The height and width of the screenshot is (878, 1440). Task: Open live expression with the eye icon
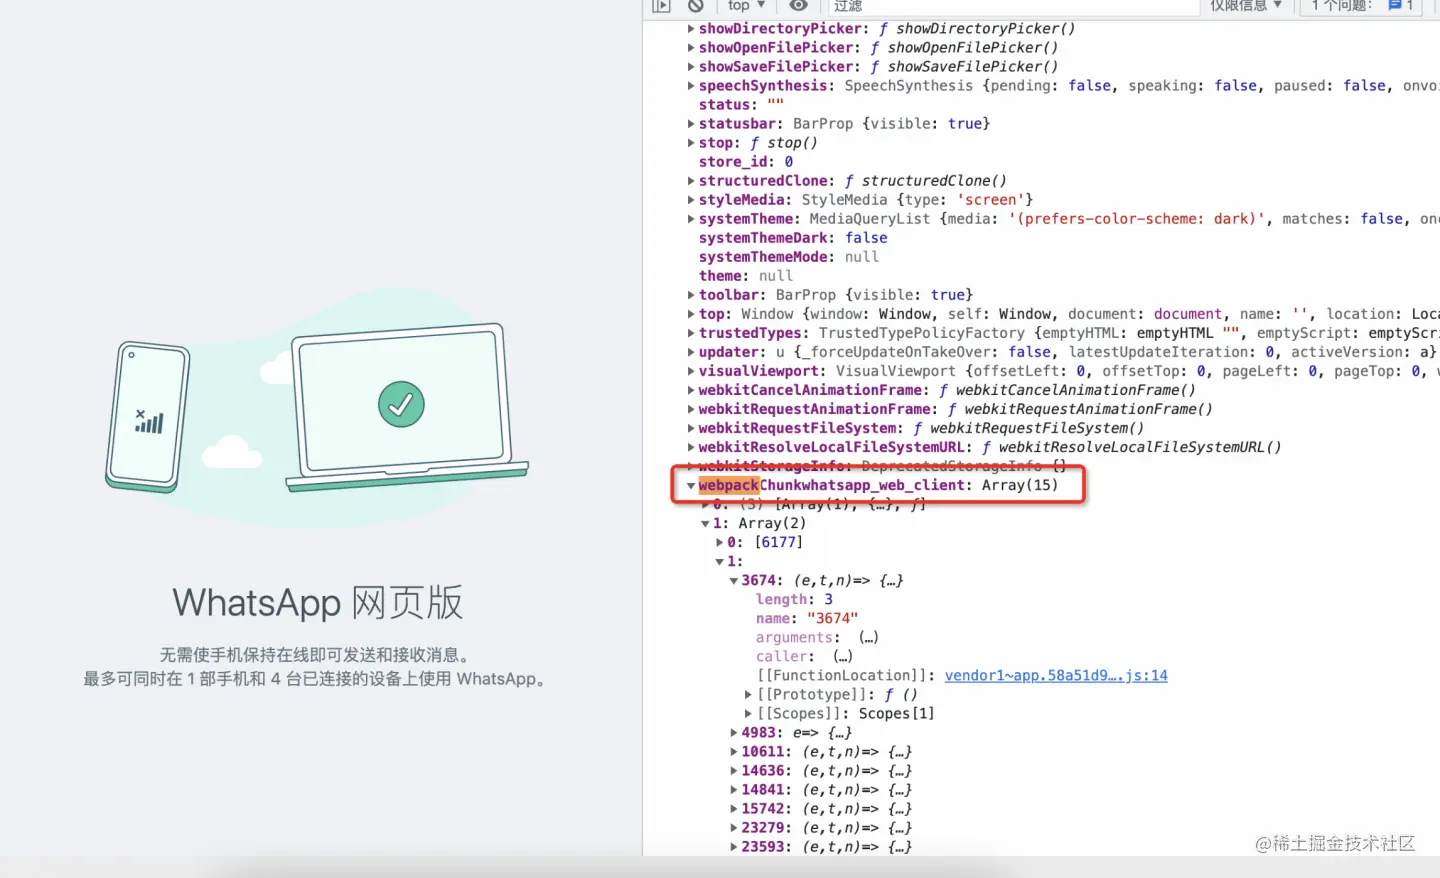click(x=798, y=6)
